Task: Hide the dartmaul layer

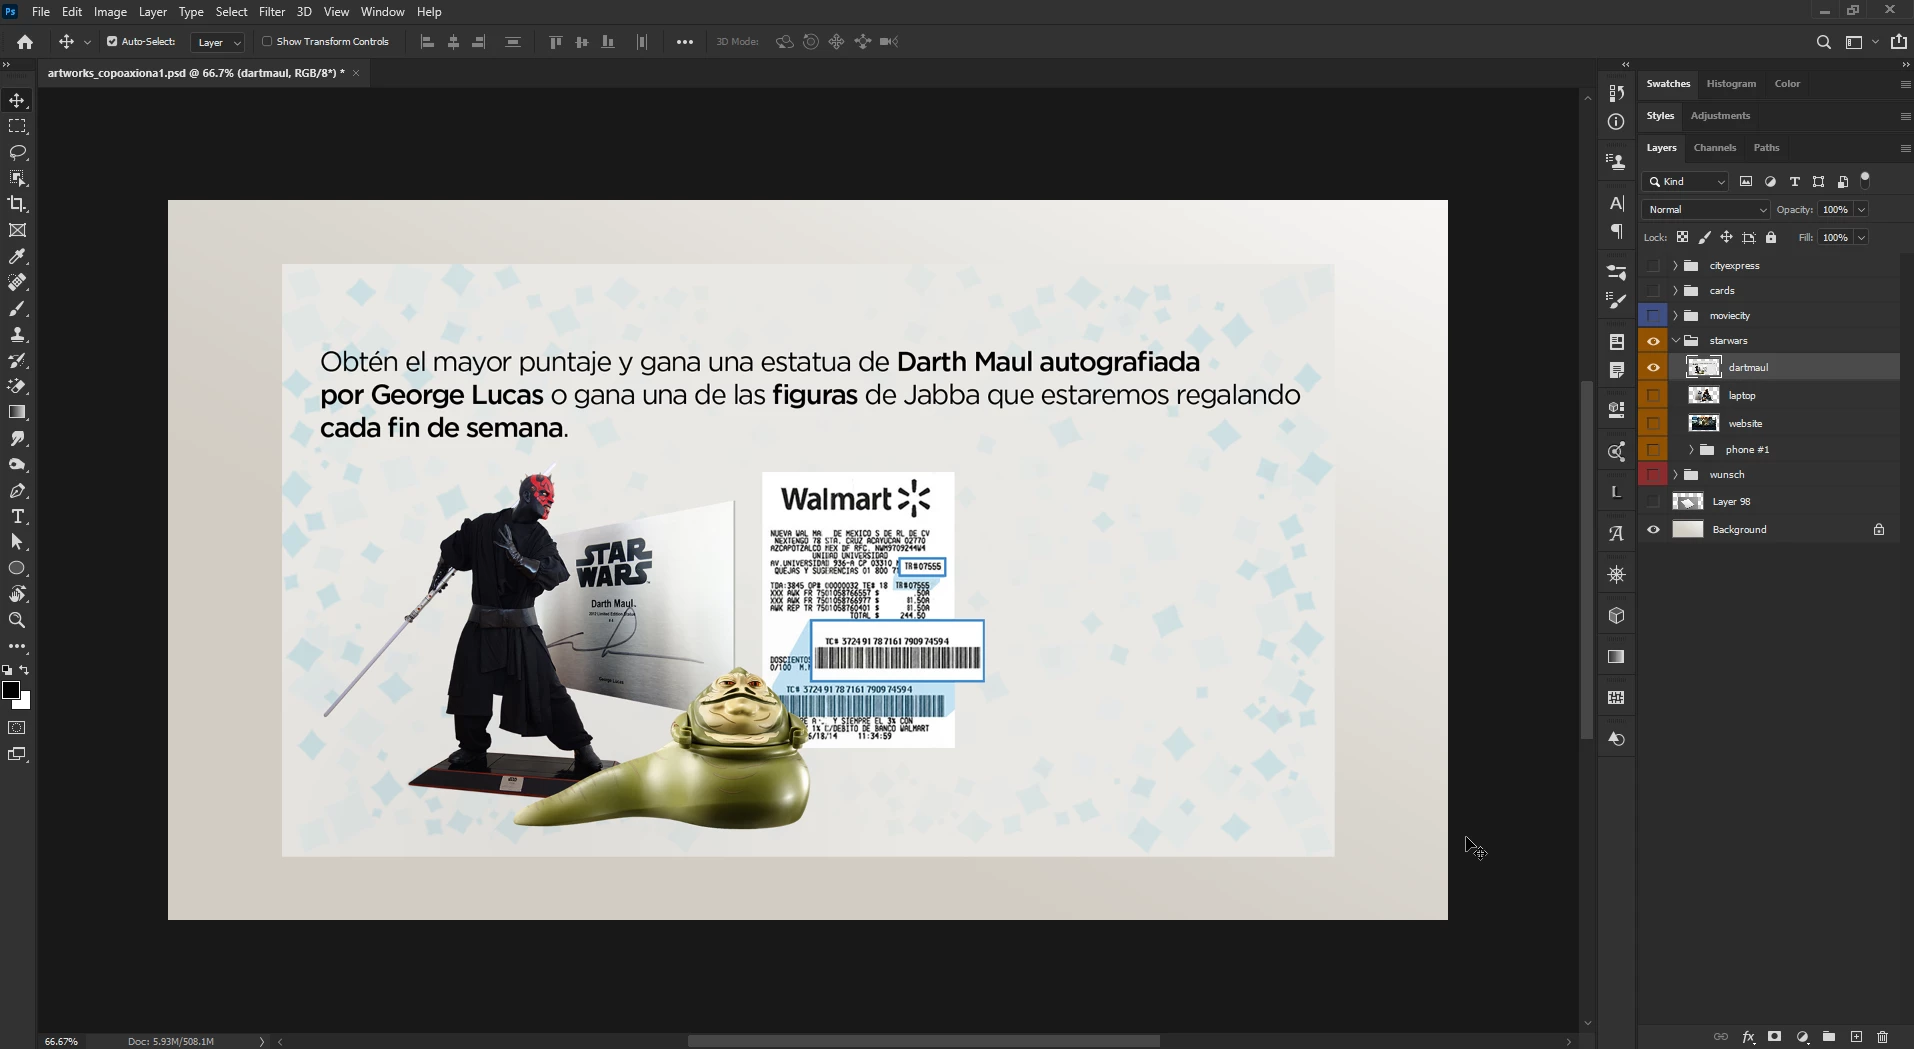Action: point(1653,368)
